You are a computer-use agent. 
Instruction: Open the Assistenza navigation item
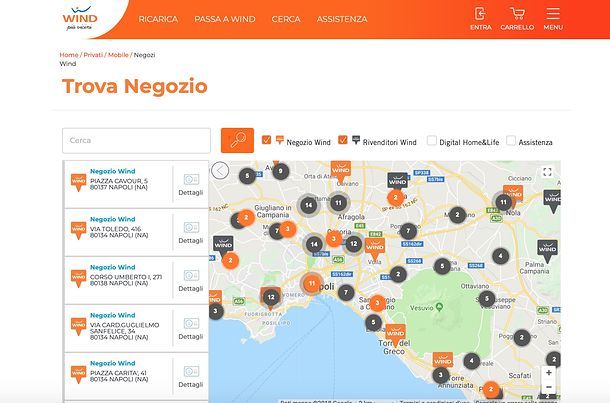342,19
